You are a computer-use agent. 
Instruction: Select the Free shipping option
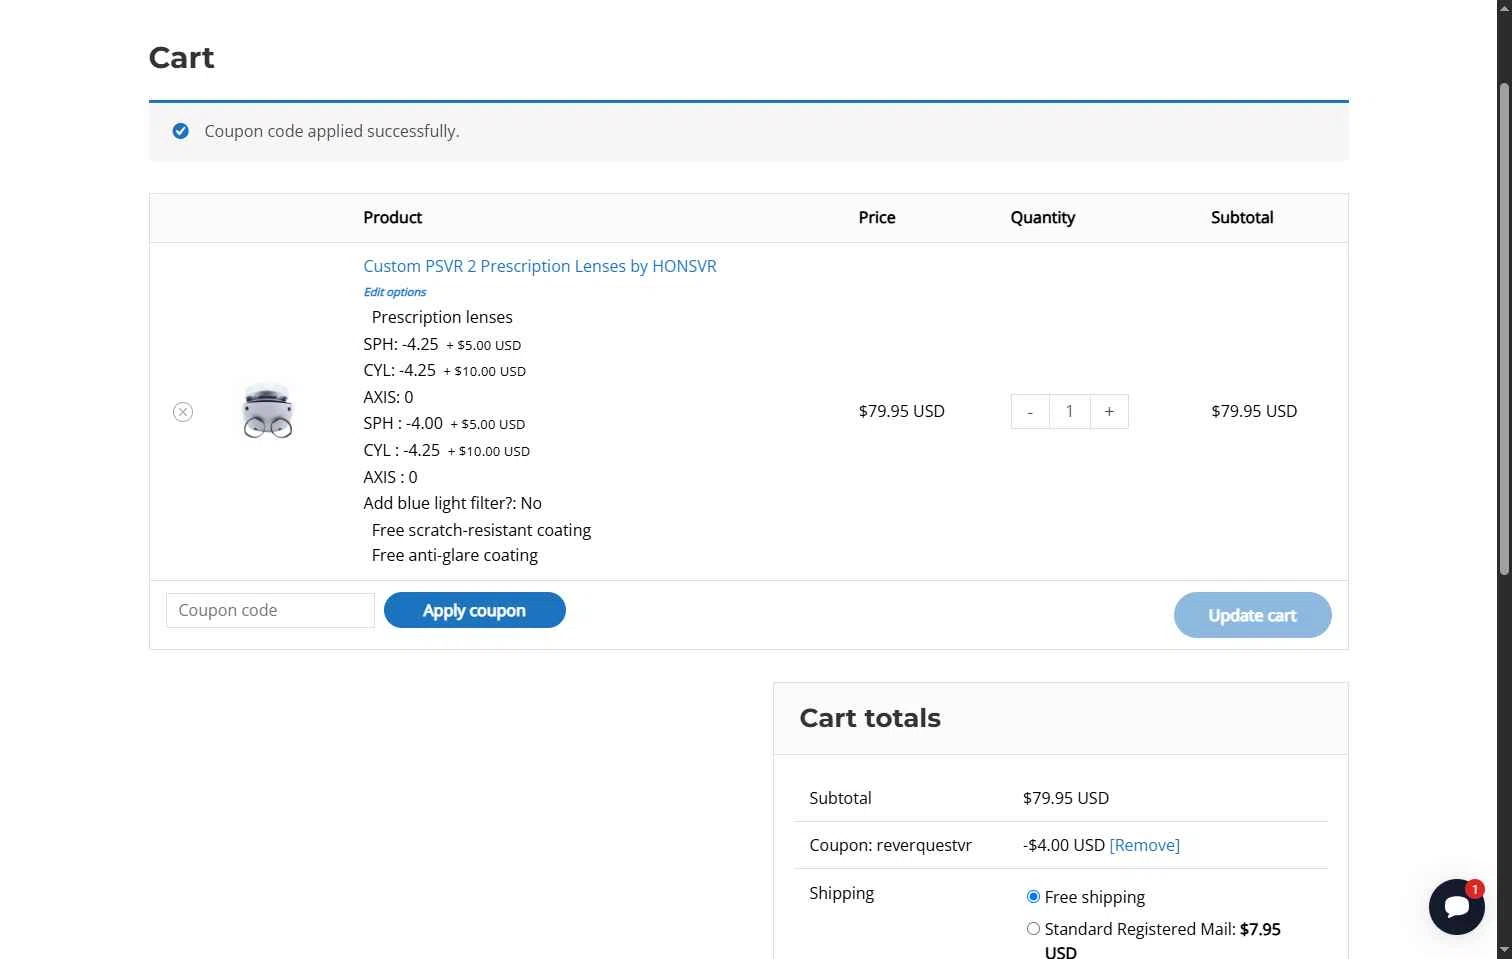click(x=1033, y=897)
